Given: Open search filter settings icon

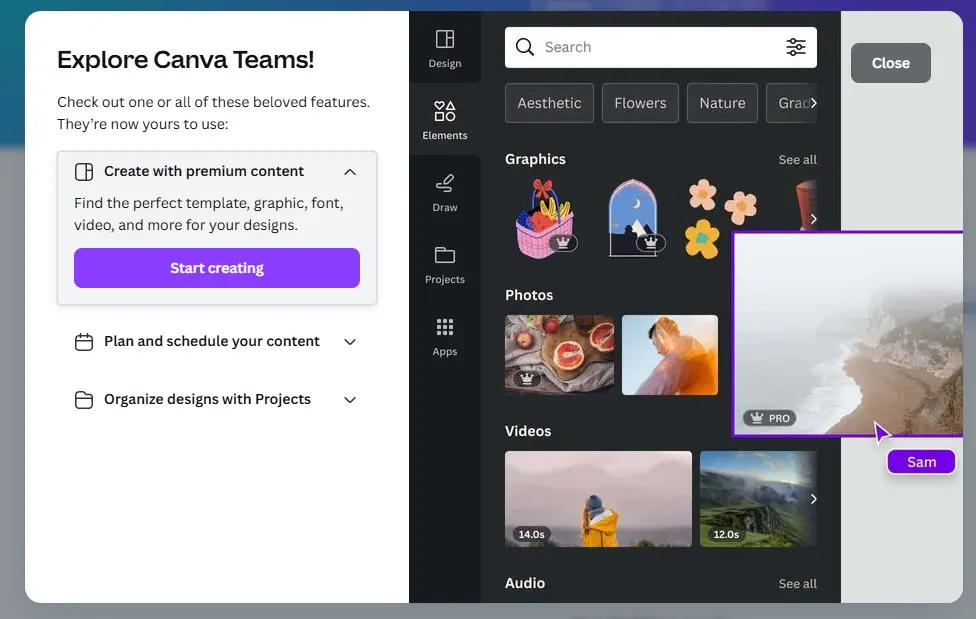Looking at the screenshot, I should point(795,47).
